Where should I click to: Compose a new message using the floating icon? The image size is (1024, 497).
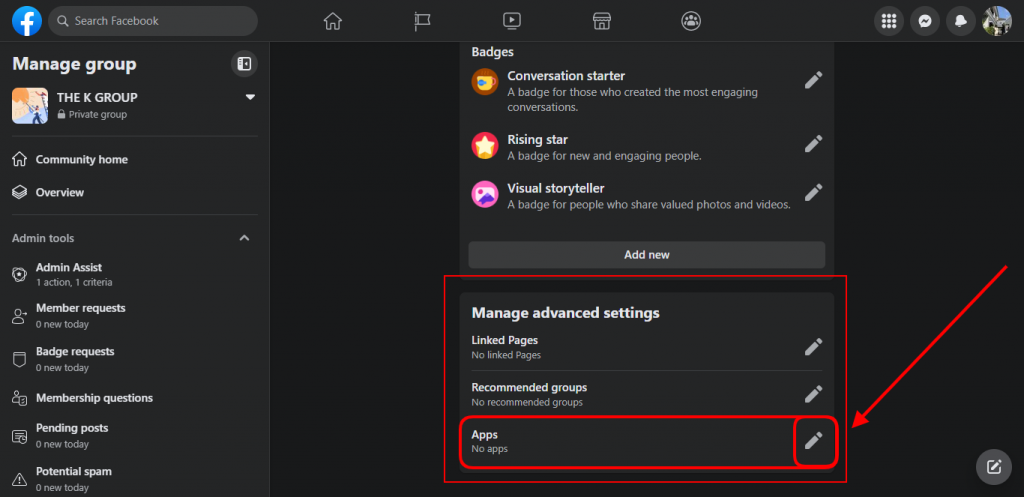[x=993, y=466]
